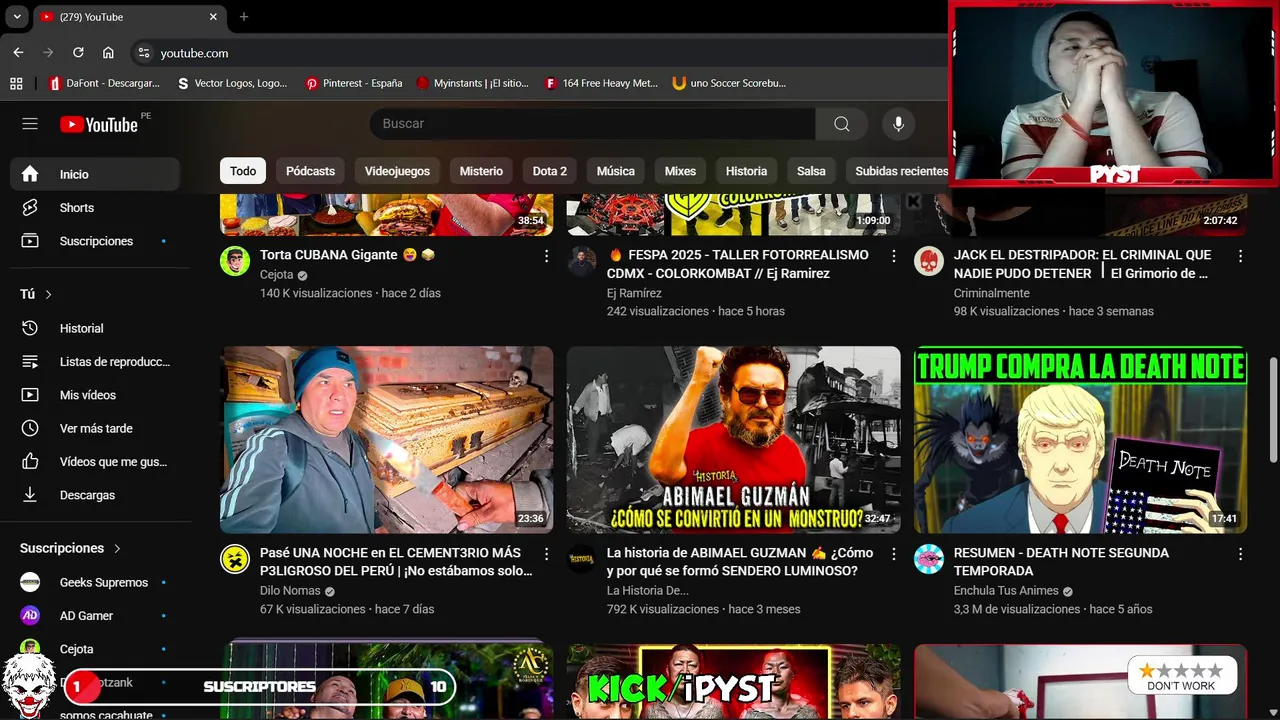Open Descargas in sidebar

tap(95, 495)
